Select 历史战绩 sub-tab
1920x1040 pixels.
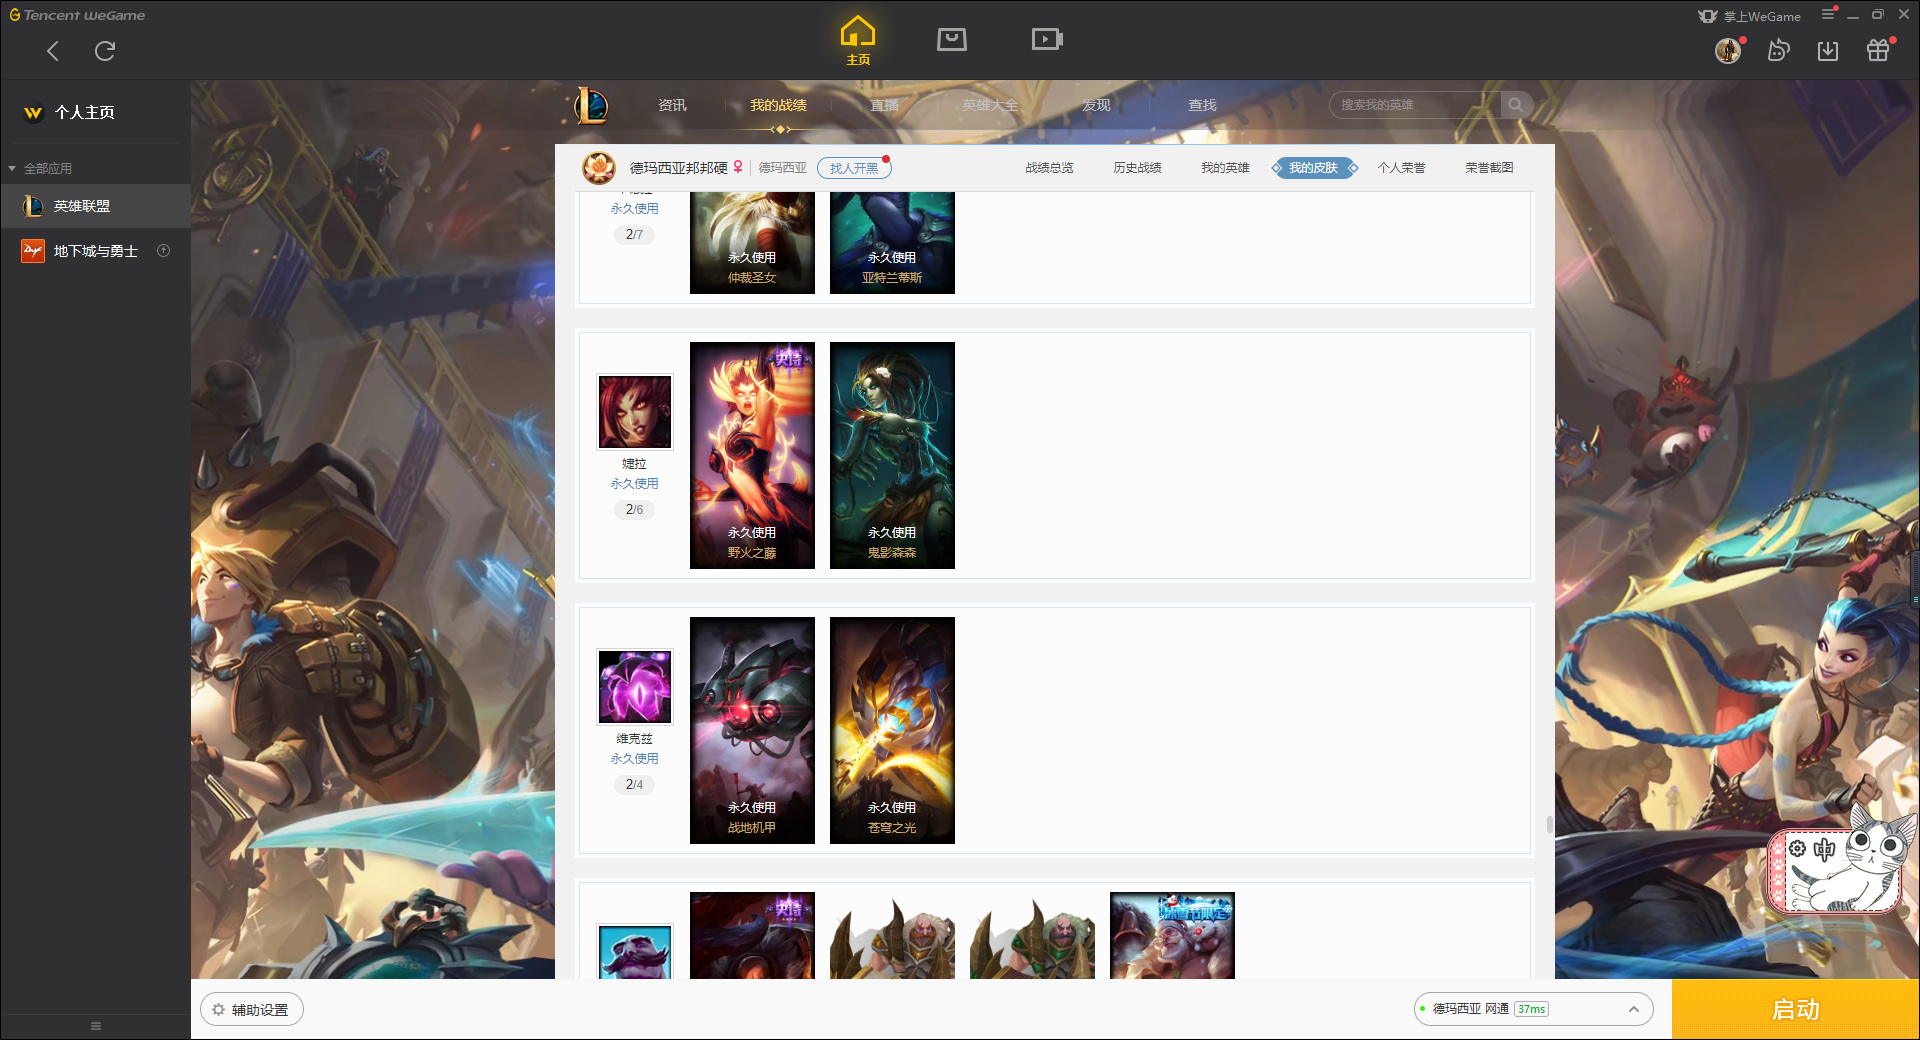pos(1137,168)
